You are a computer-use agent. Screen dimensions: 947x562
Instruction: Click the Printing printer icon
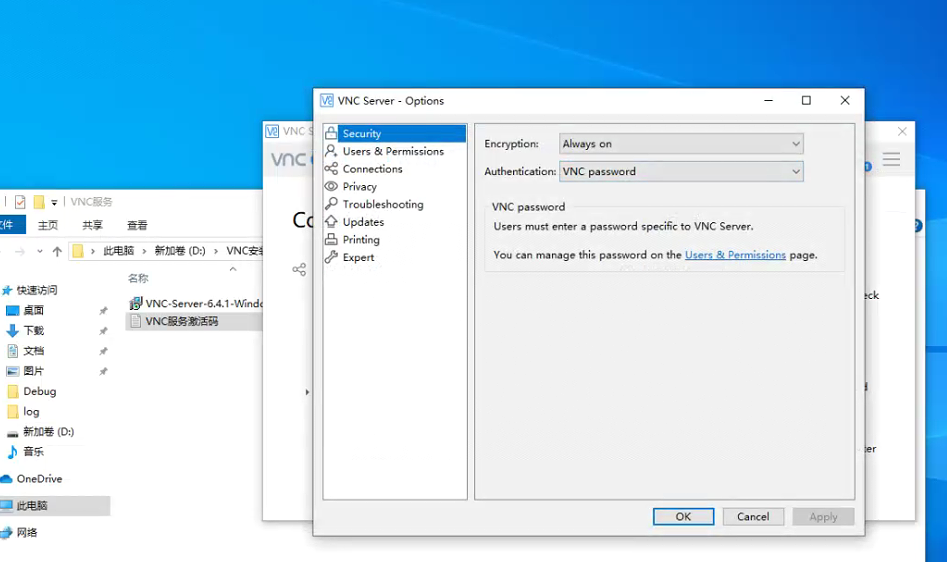[331, 239]
